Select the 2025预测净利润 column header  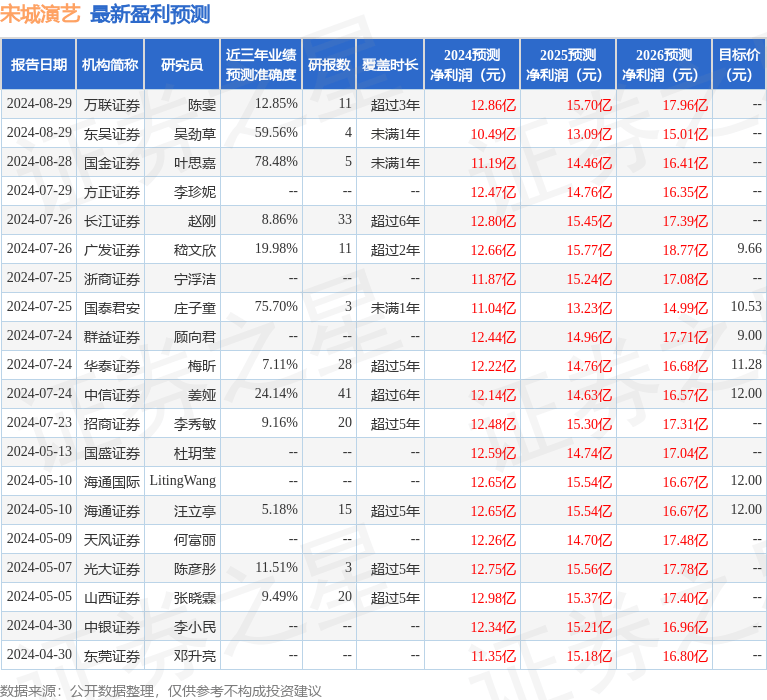tap(568, 65)
